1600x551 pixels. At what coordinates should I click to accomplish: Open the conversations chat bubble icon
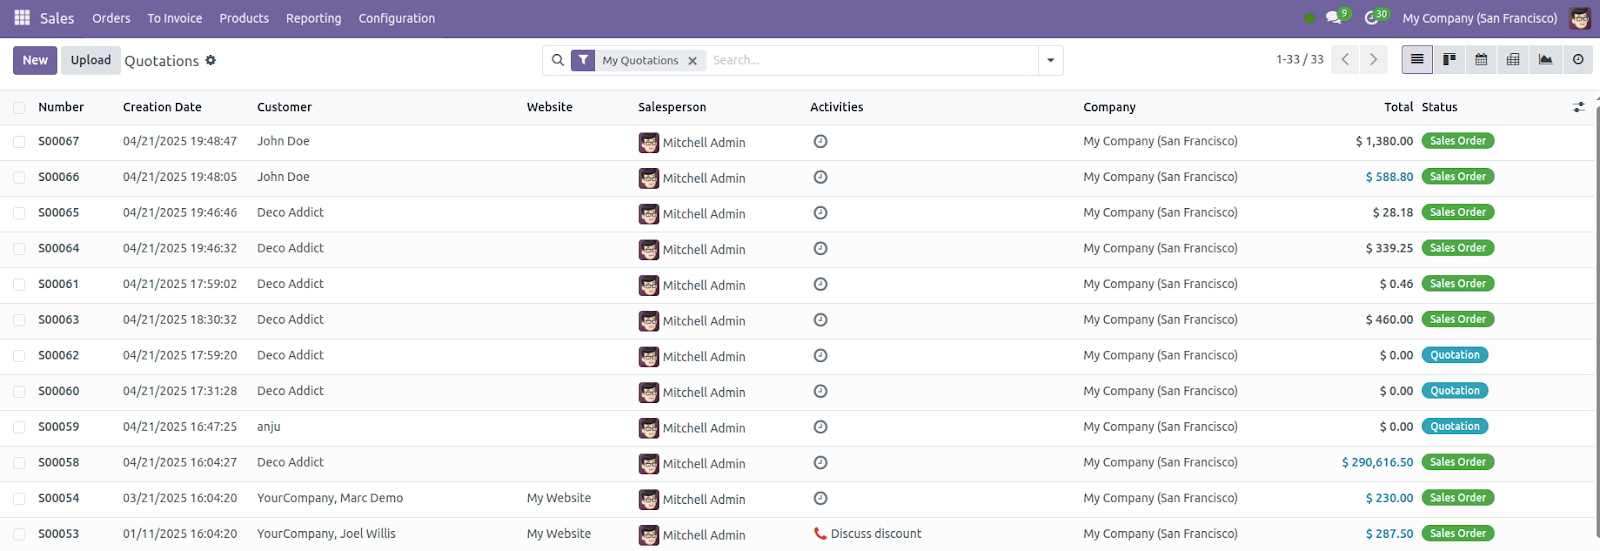(1334, 18)
